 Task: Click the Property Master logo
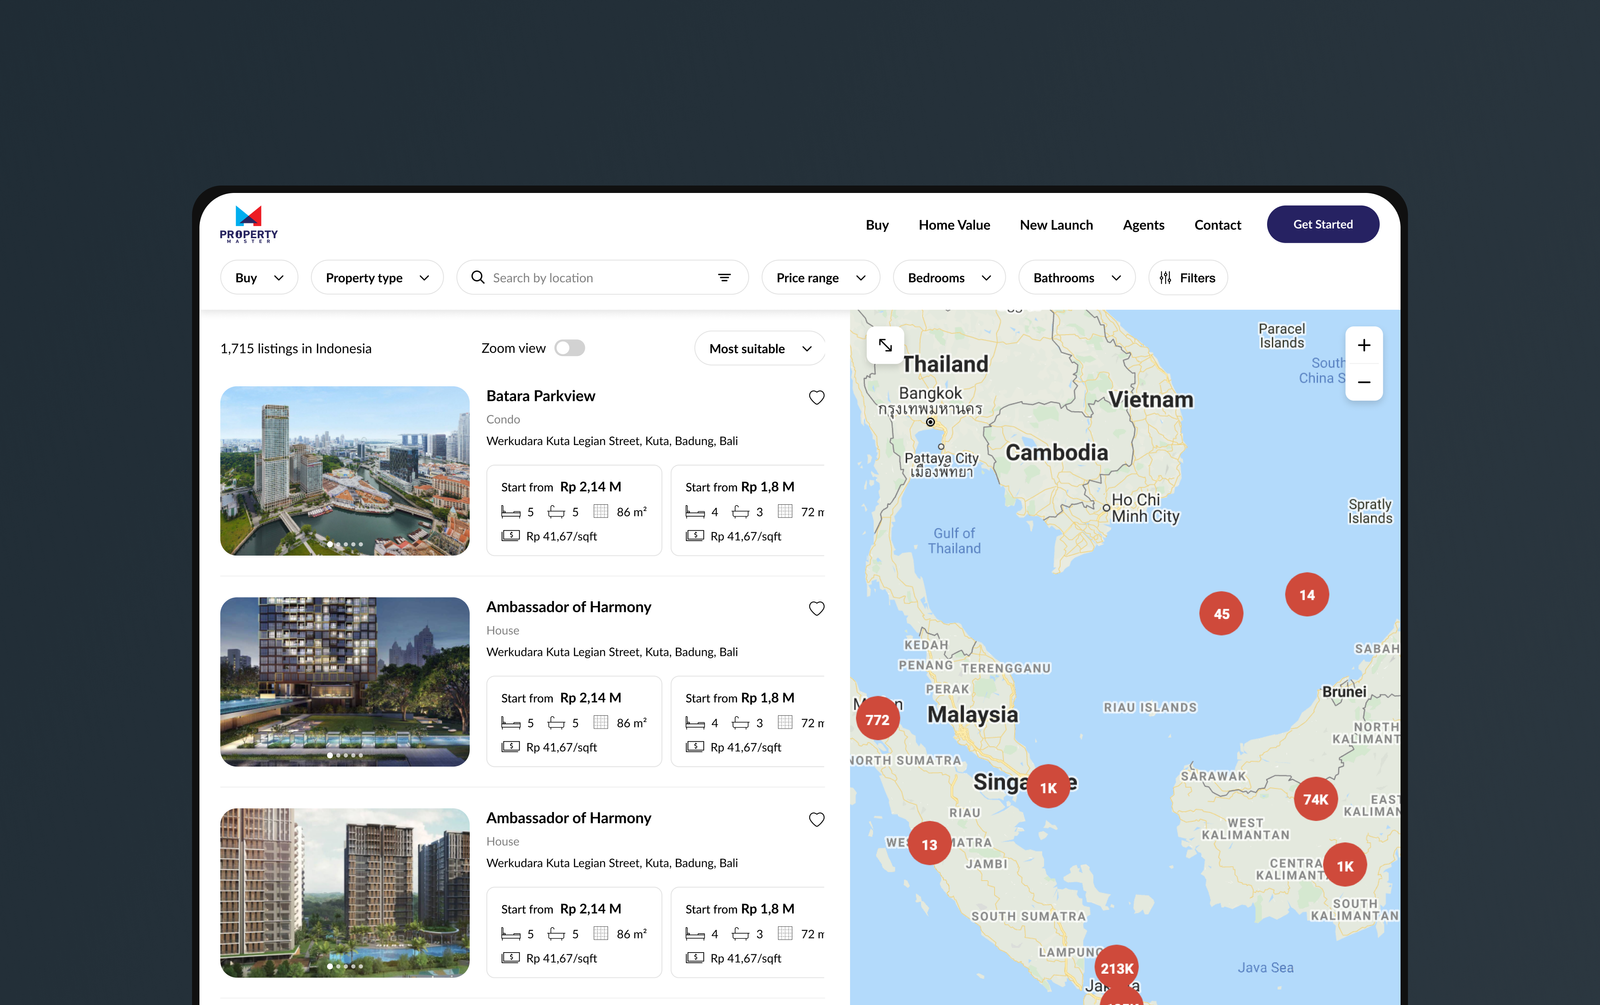(249, 224)
